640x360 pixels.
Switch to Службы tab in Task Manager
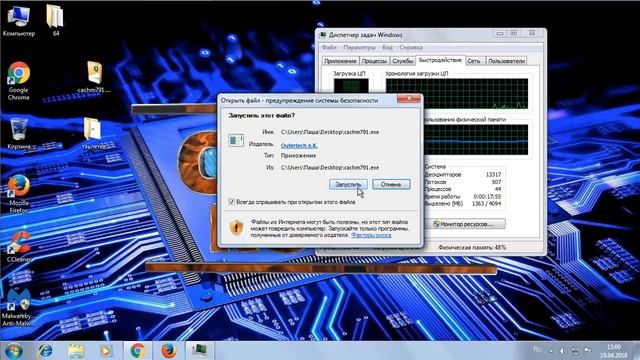click(x=402, y=61)
